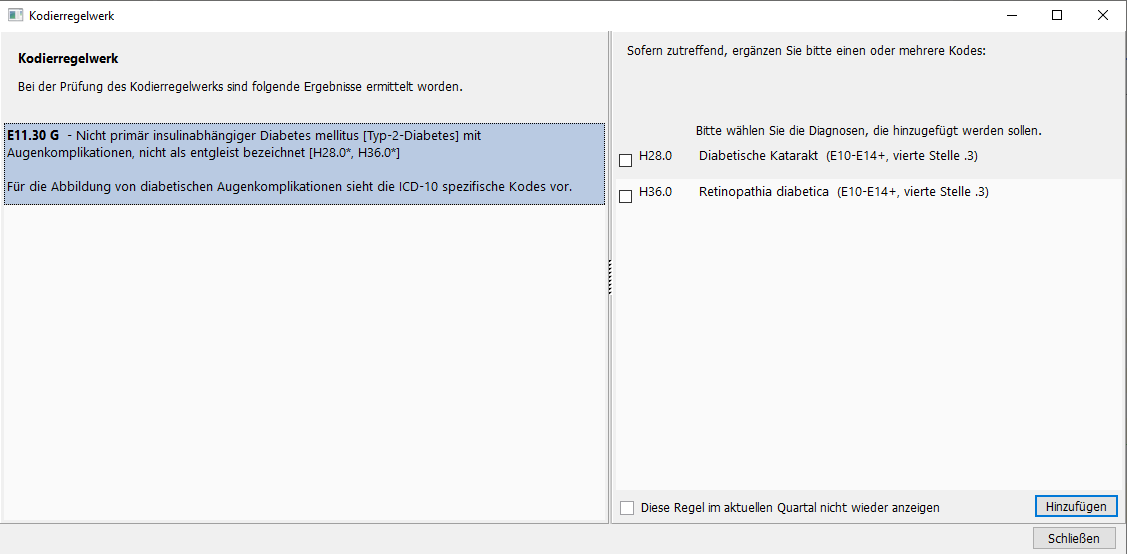Click the window title text Kodierregelwerk

point(72,16)
